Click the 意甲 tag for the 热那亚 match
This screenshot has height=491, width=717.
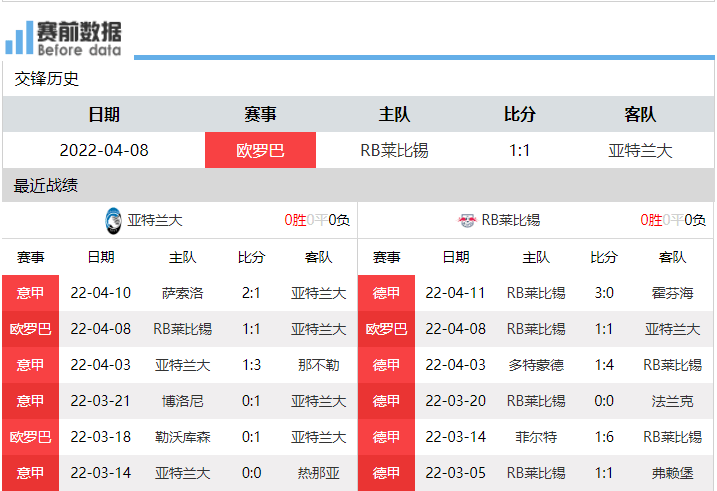31,473
